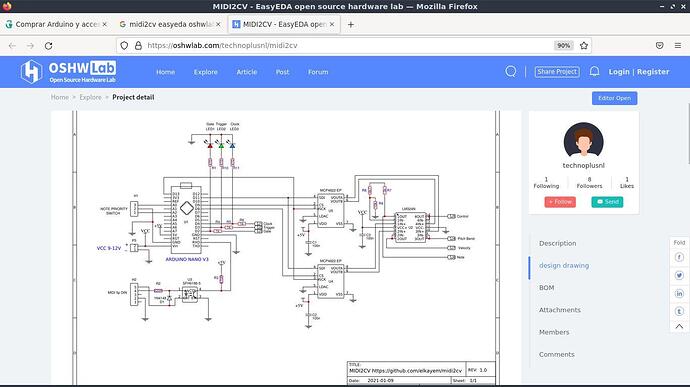Click the MIDI2CV schematic drawing
Image resolution: width=690 pixels, height=387 pixels.
click(x=286, y=247)
